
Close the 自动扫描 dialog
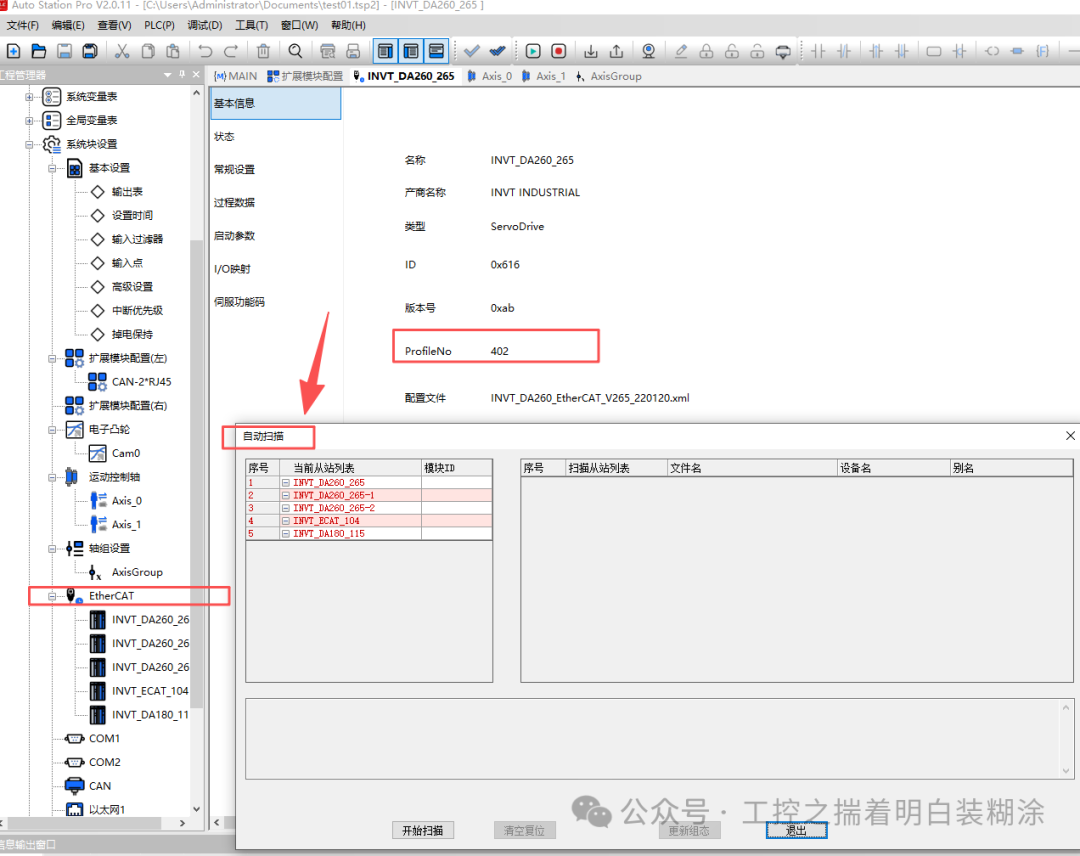click(1070, 436)
